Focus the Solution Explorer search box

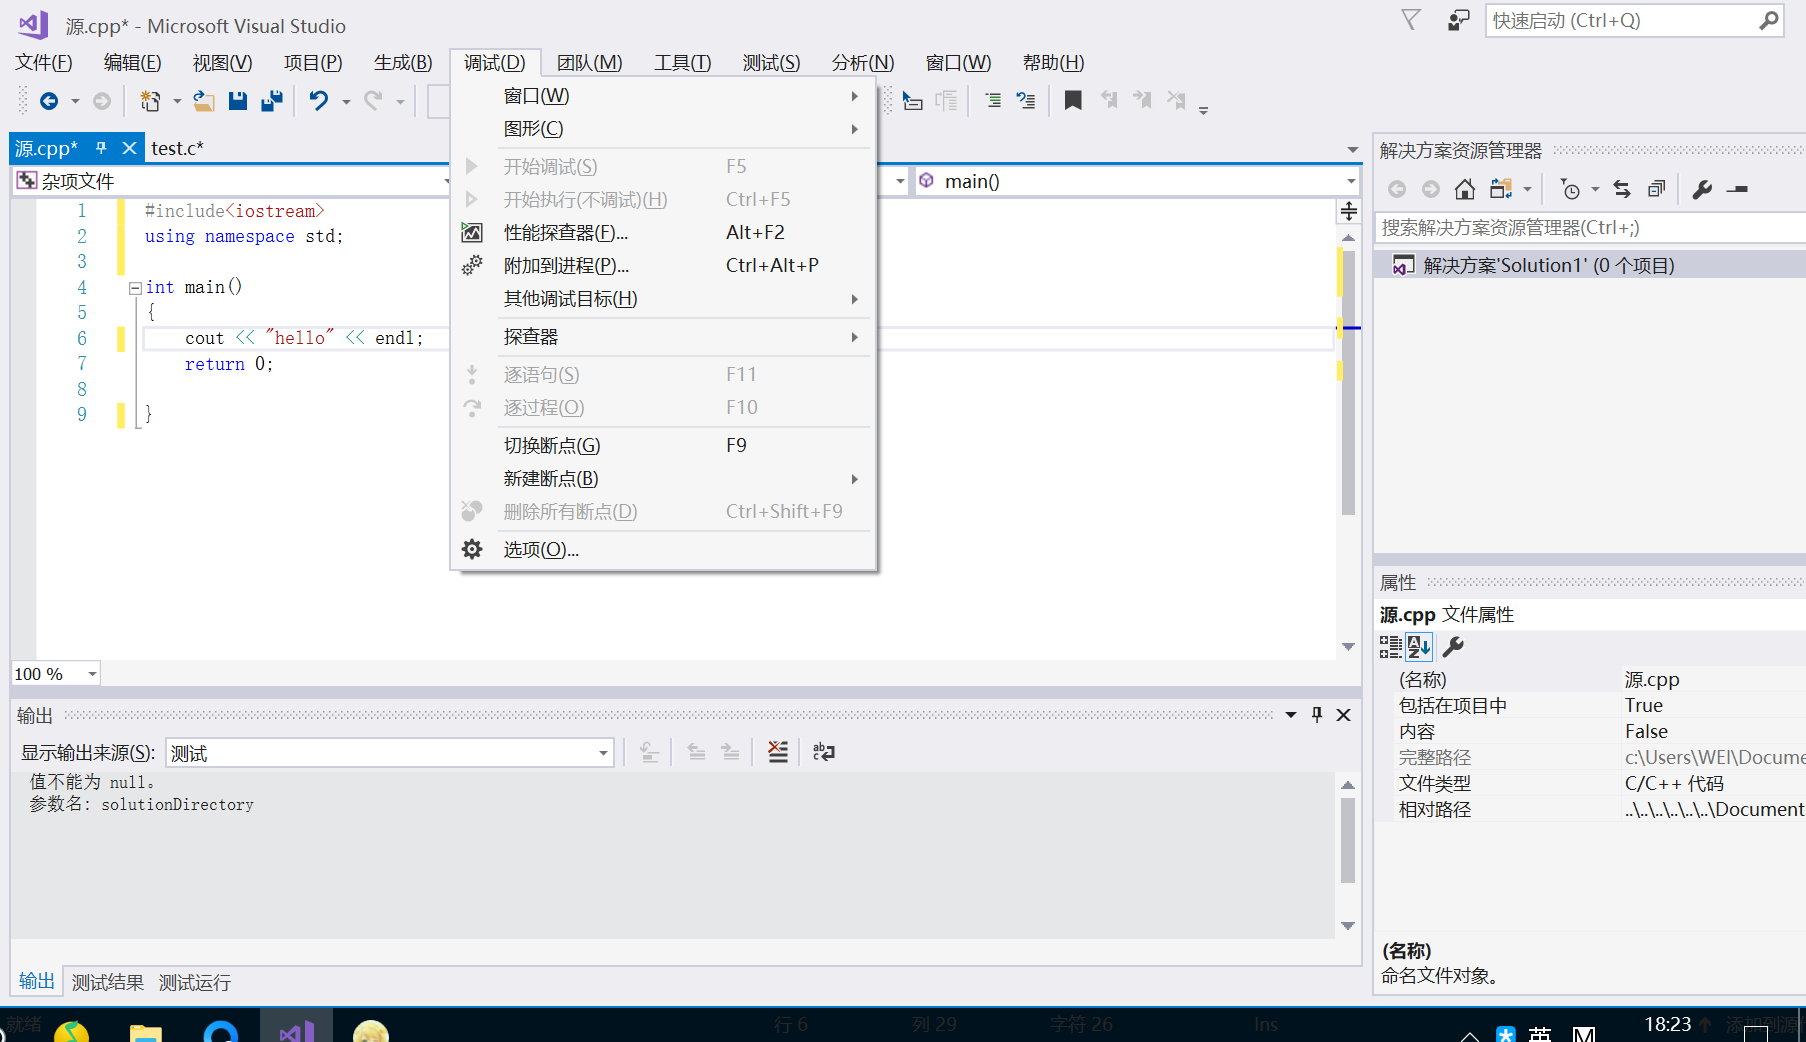click(x=1590, y=228)
